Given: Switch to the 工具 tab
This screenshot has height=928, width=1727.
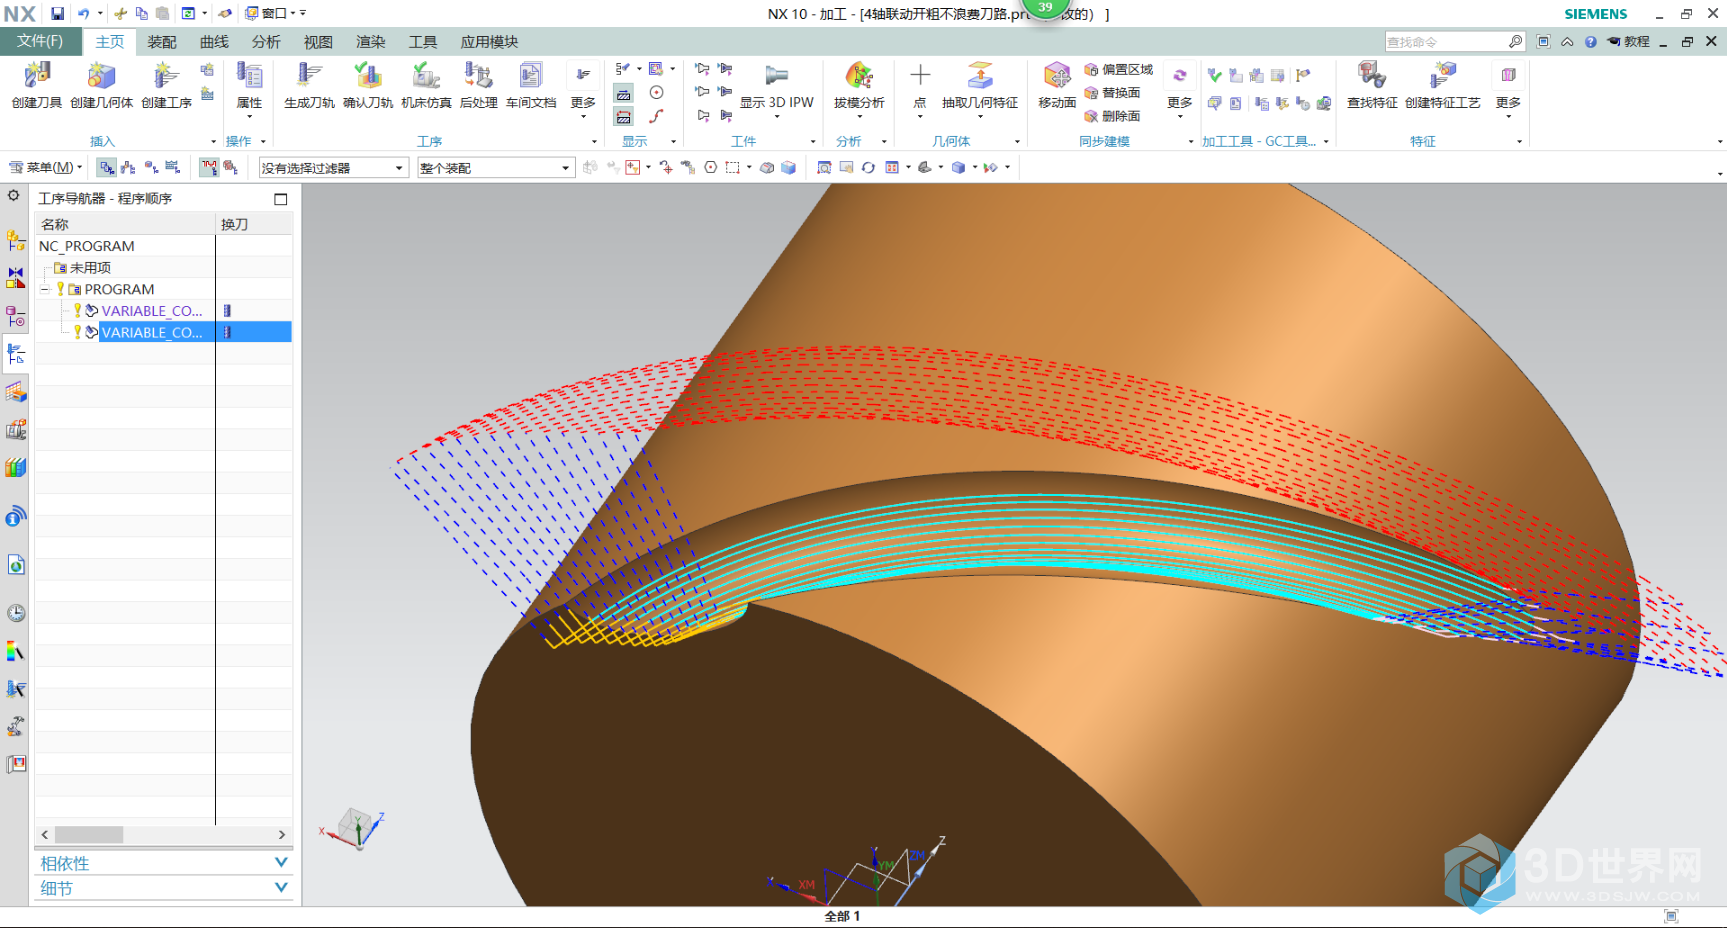Looking at the screenshot, I should [423, 42].
